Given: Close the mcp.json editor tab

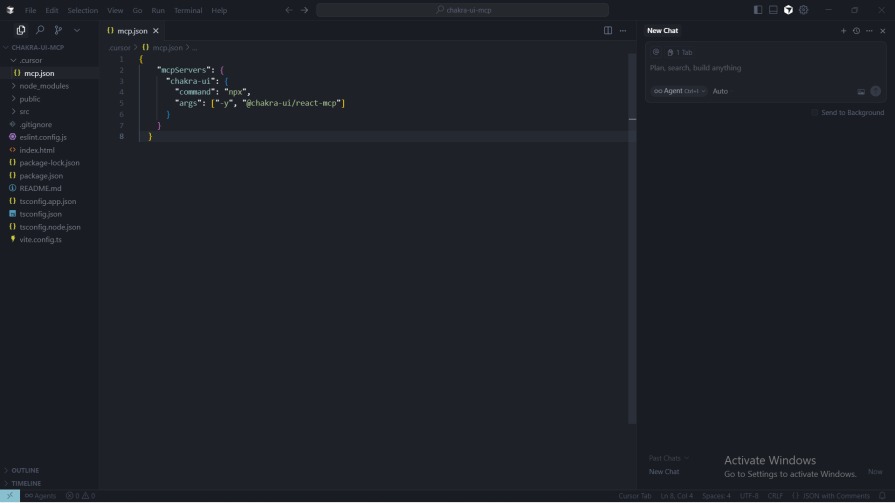Looking at the screenshot, I should 156,31.
